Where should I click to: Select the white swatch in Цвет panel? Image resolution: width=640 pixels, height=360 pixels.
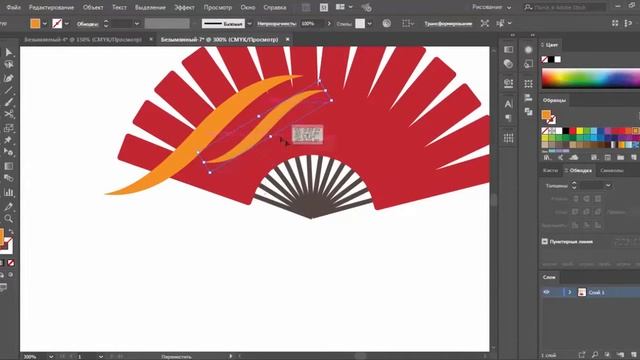(x=558, y=60)
